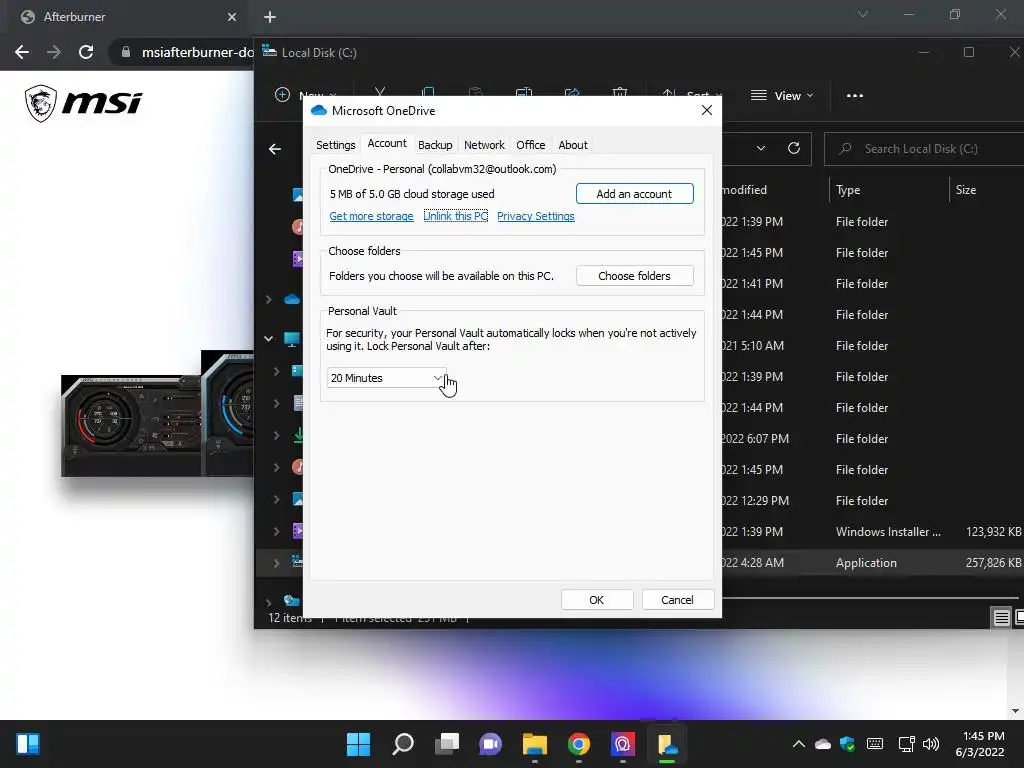Viewport: 1024px width, 768px height.
Task: Open the Network tab in OneDrive
Action: [484, 145]
